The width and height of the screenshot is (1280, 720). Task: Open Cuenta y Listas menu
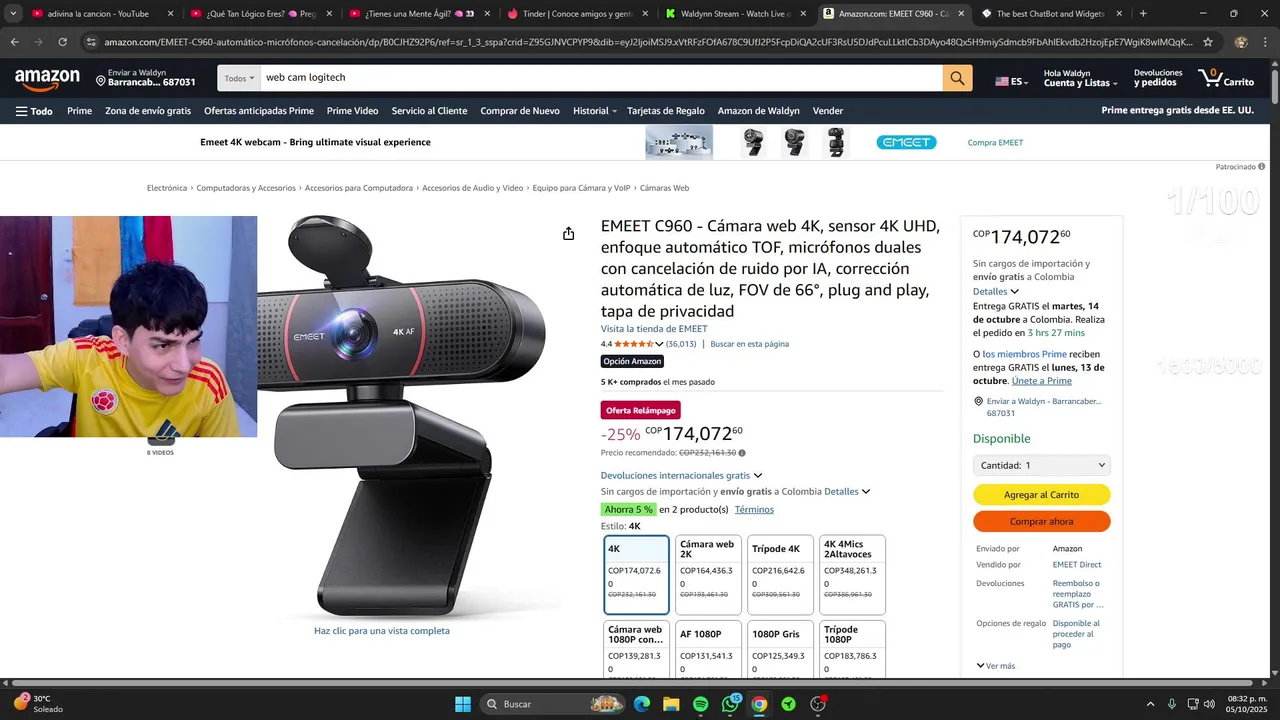click(x=1079, y=78)
